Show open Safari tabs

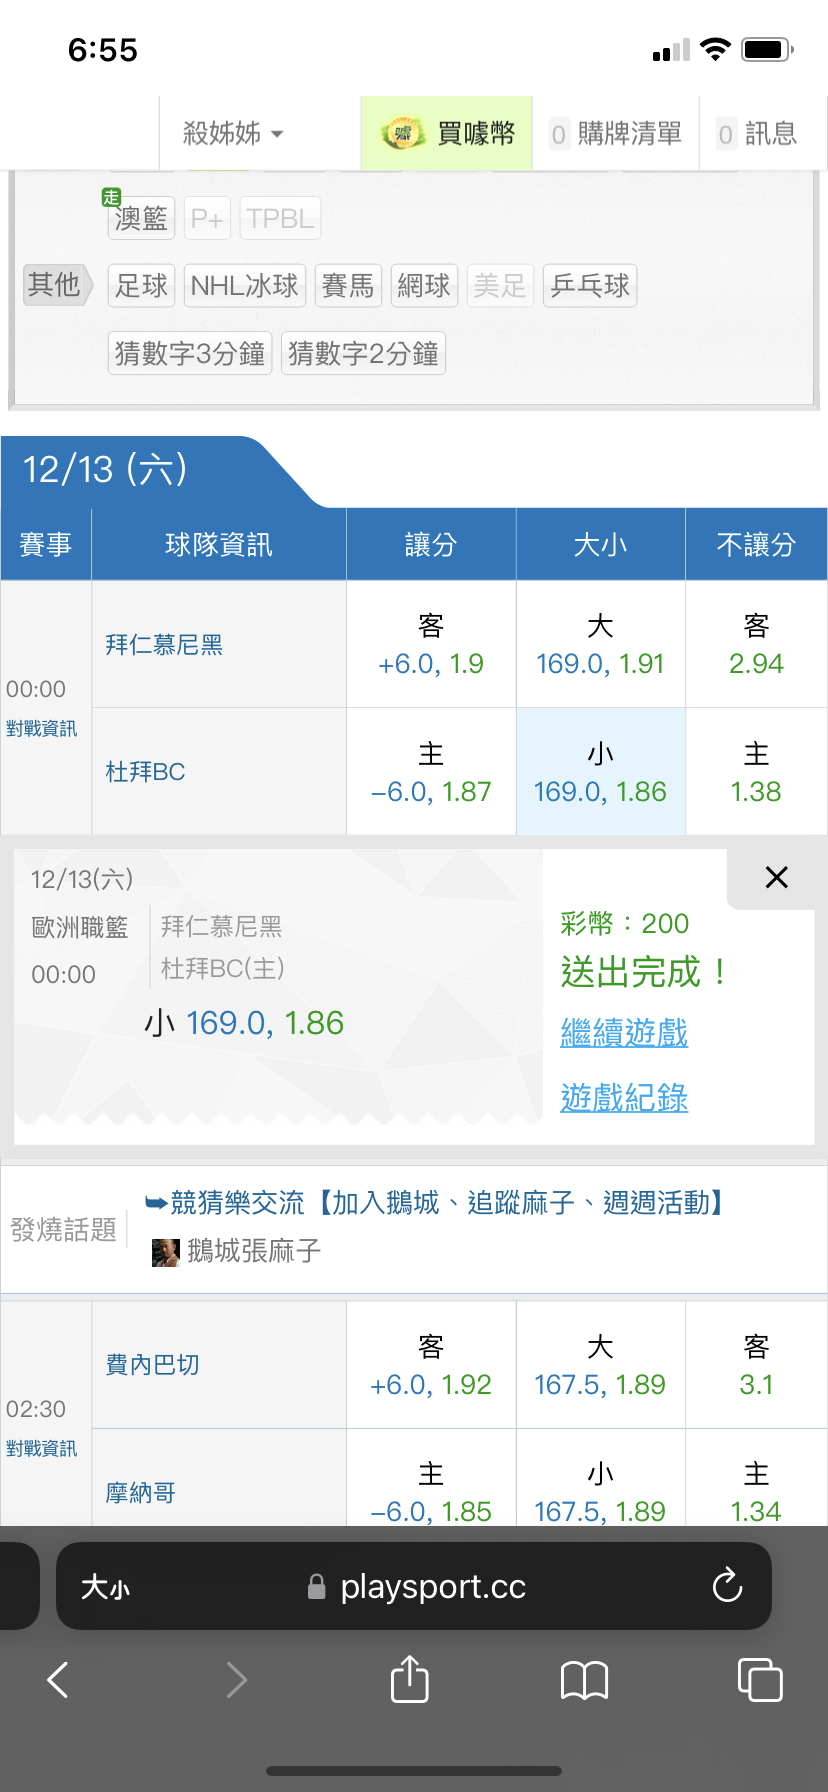click(x=760, y=1680)
